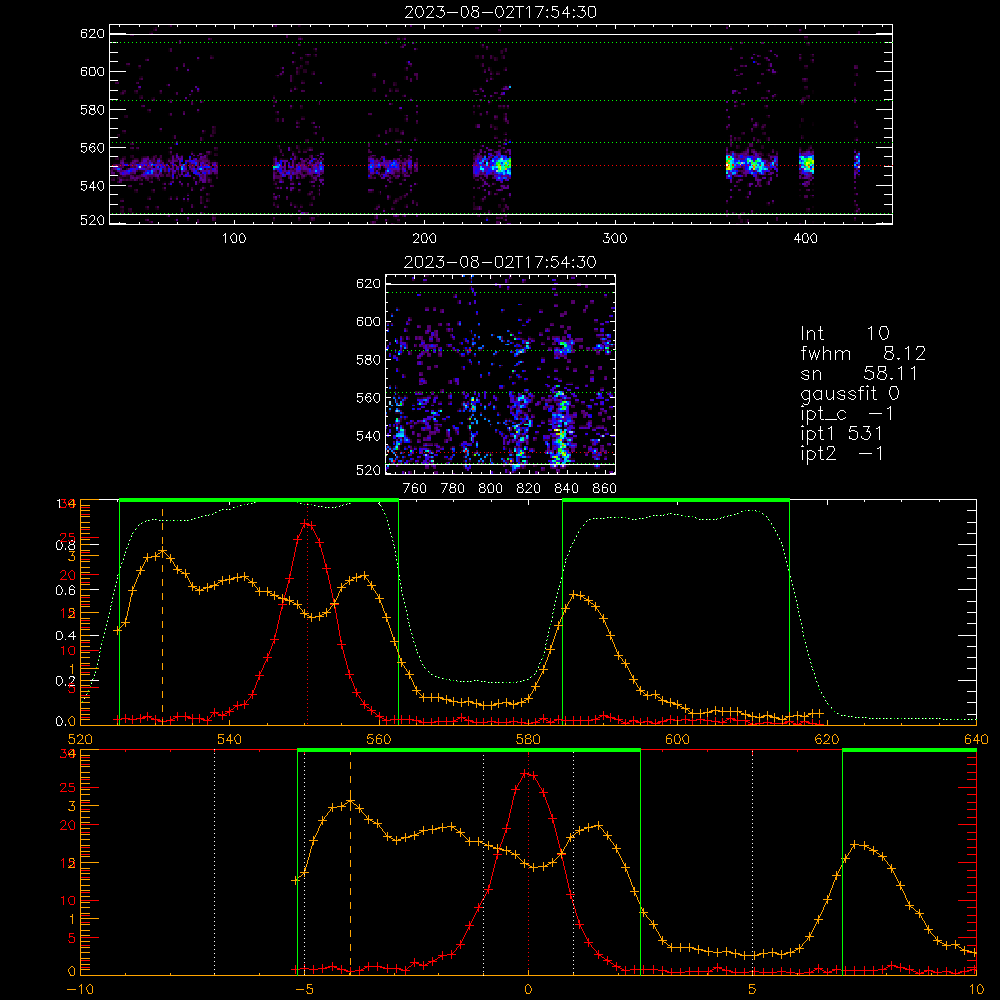Click the 'sn 58.11' readout
The width and height of the screenshot is (1000, 1000).
[x=859, y=373]
